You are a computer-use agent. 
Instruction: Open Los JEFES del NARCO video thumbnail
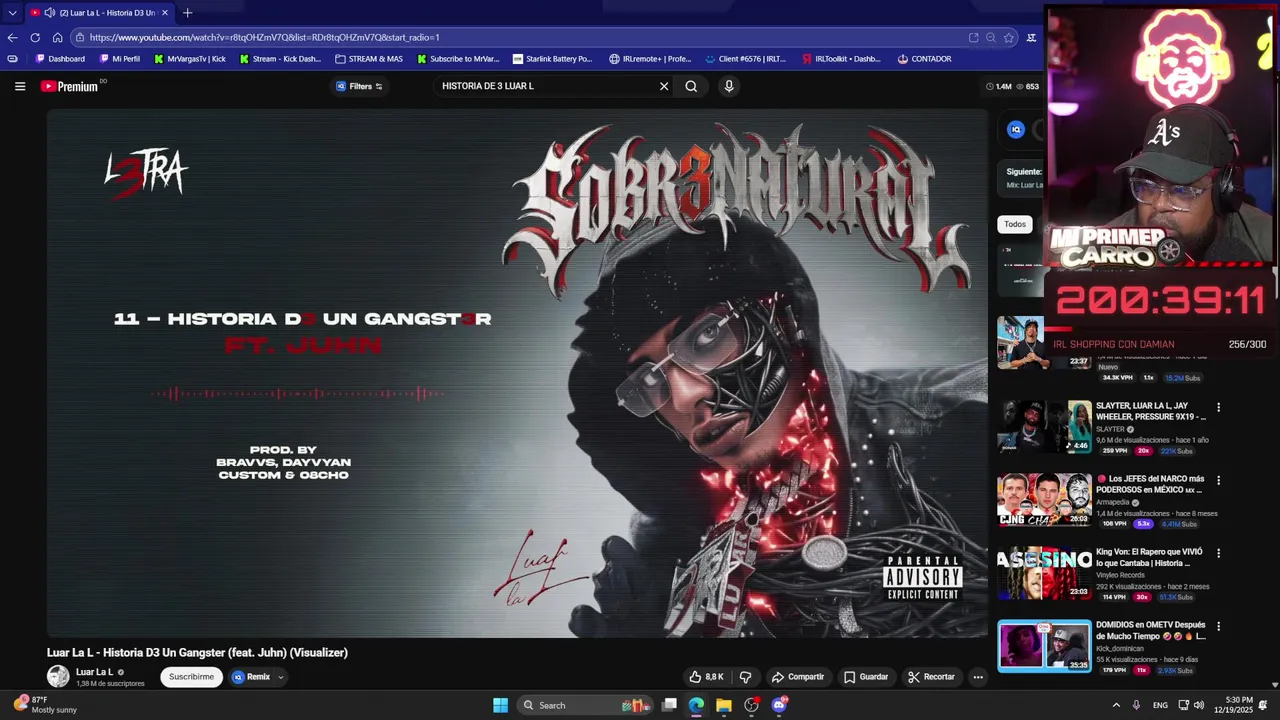coord(1044,499)
